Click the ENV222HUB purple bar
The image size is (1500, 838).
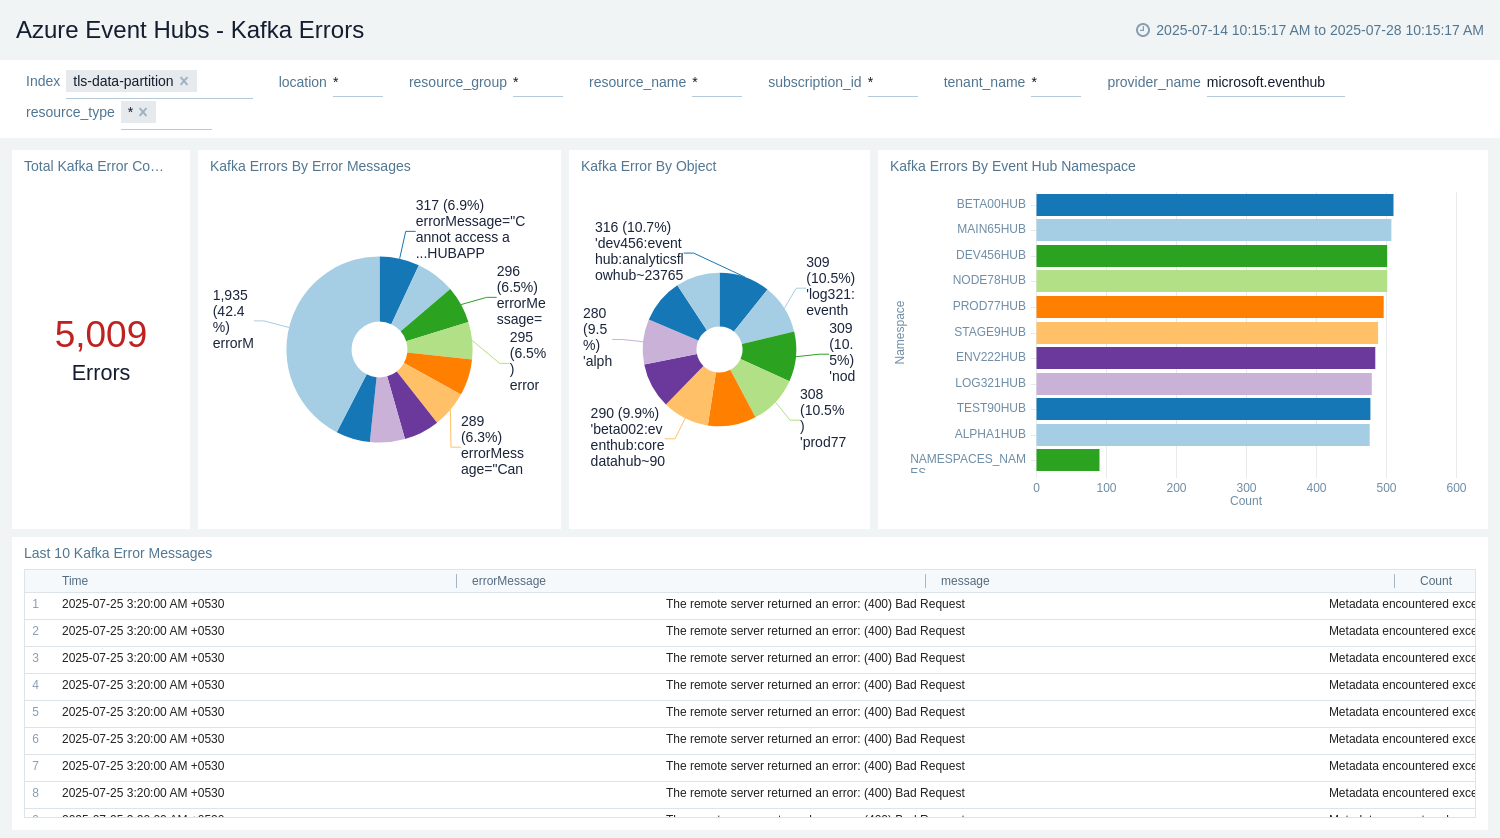point(1205,358)
